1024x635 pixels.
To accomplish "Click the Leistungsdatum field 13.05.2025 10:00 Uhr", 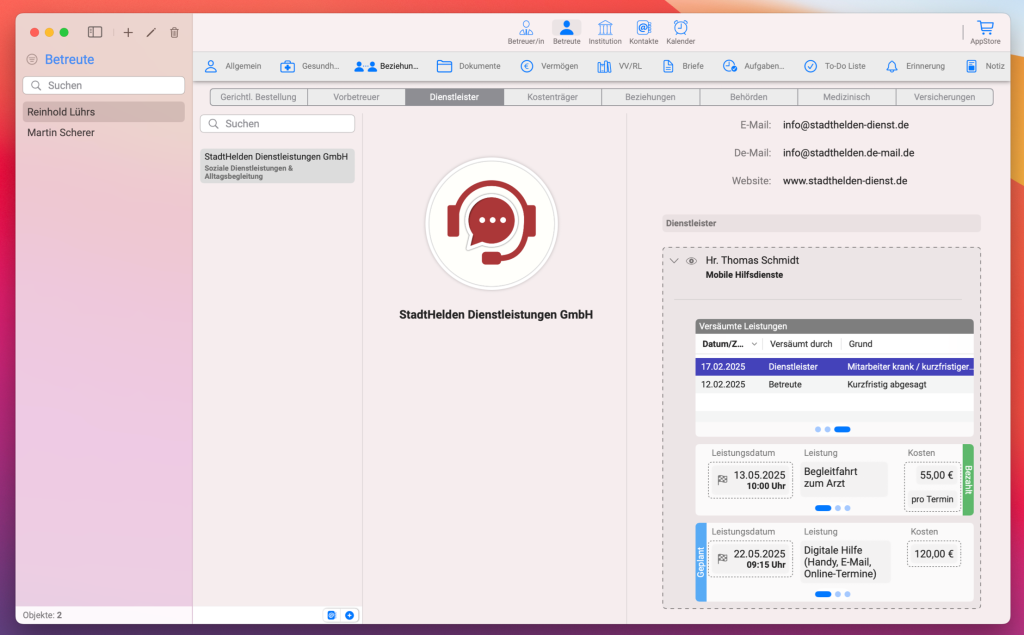I will pyautogui.click(x=750, y=480).
